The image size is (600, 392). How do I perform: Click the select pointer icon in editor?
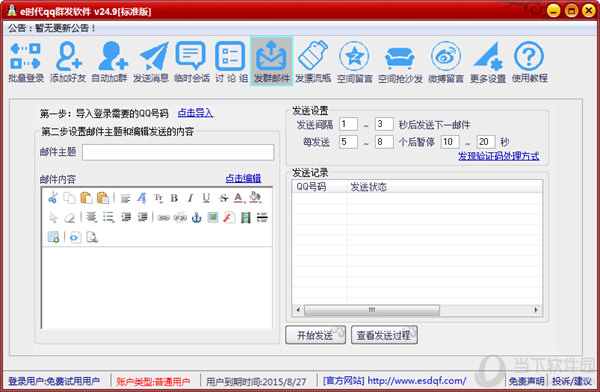point(53,217)
